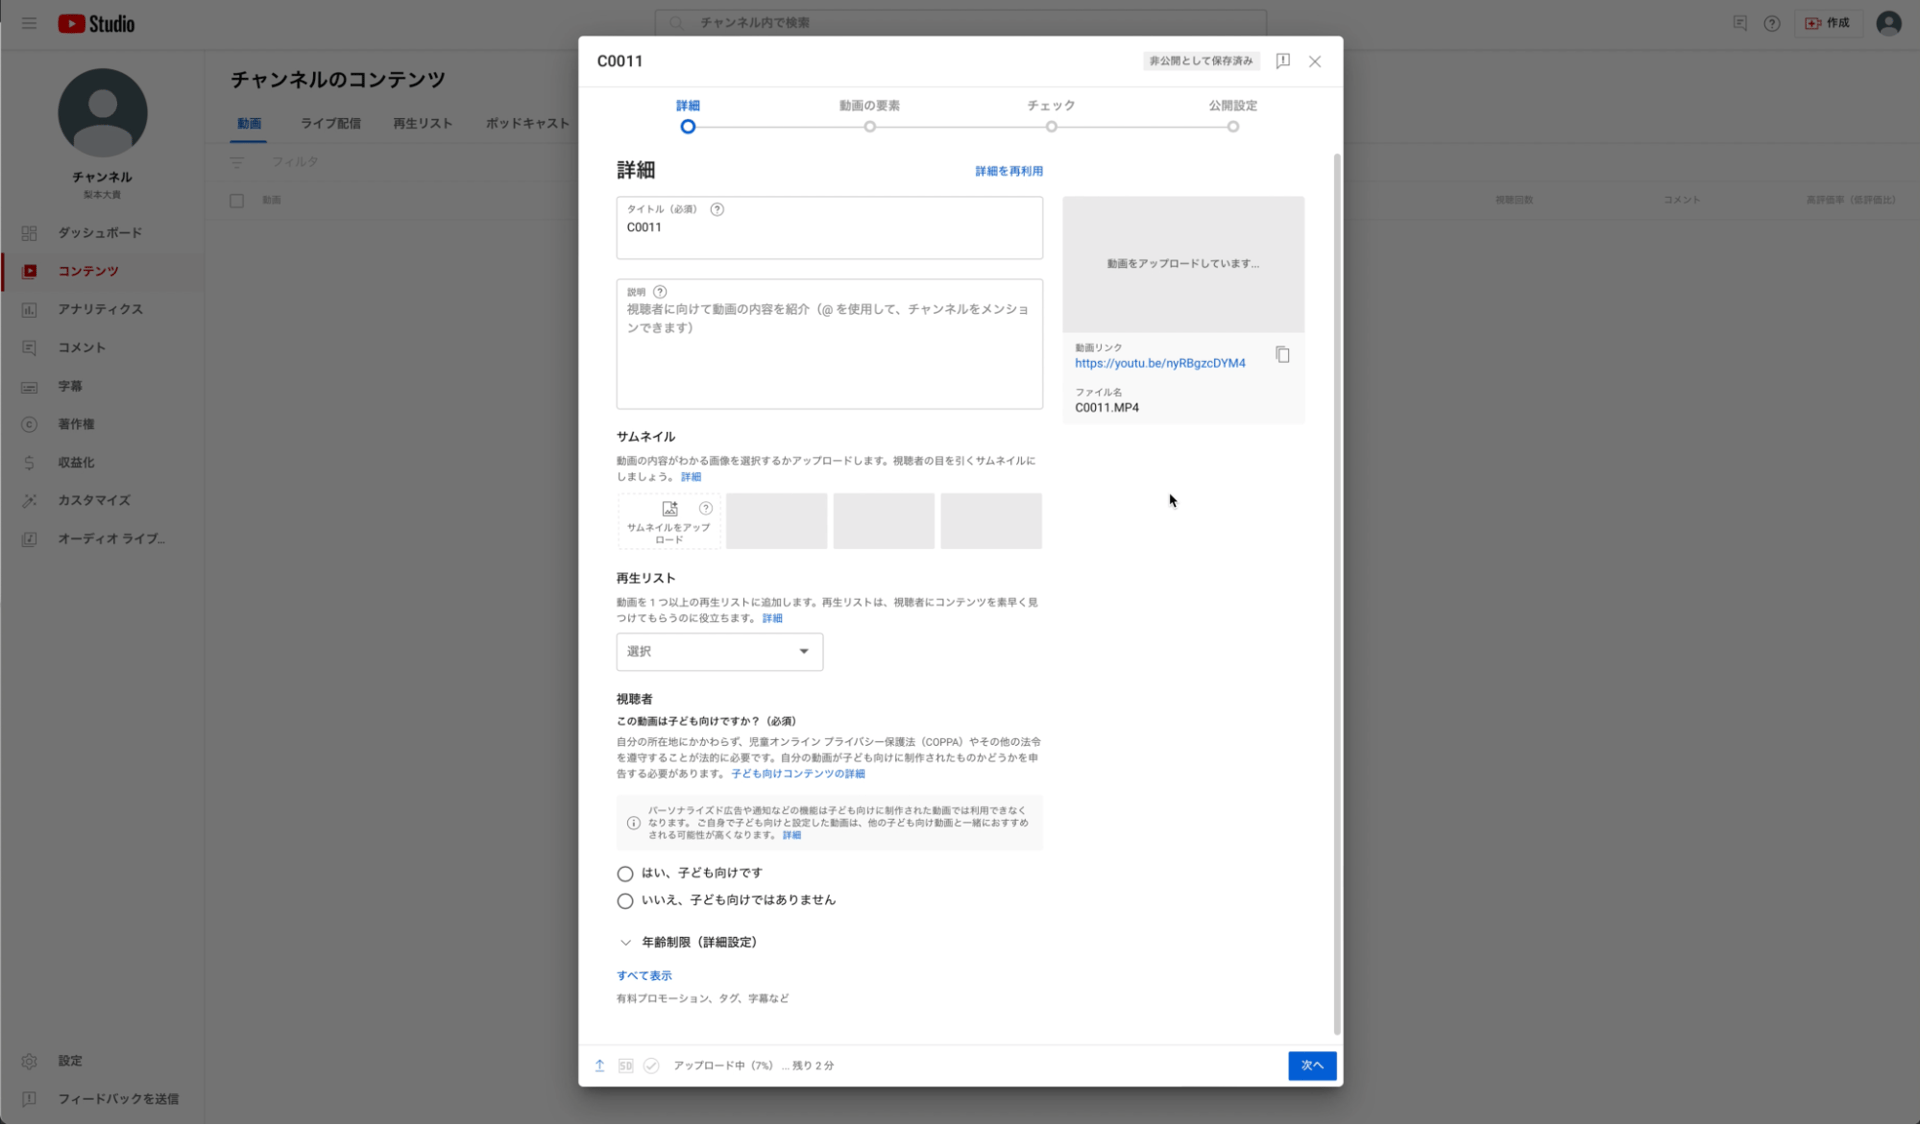Copy the video link with the clipboard icon
This screenshot has width=1920, height=1125.
click(x=1282, y=355)
